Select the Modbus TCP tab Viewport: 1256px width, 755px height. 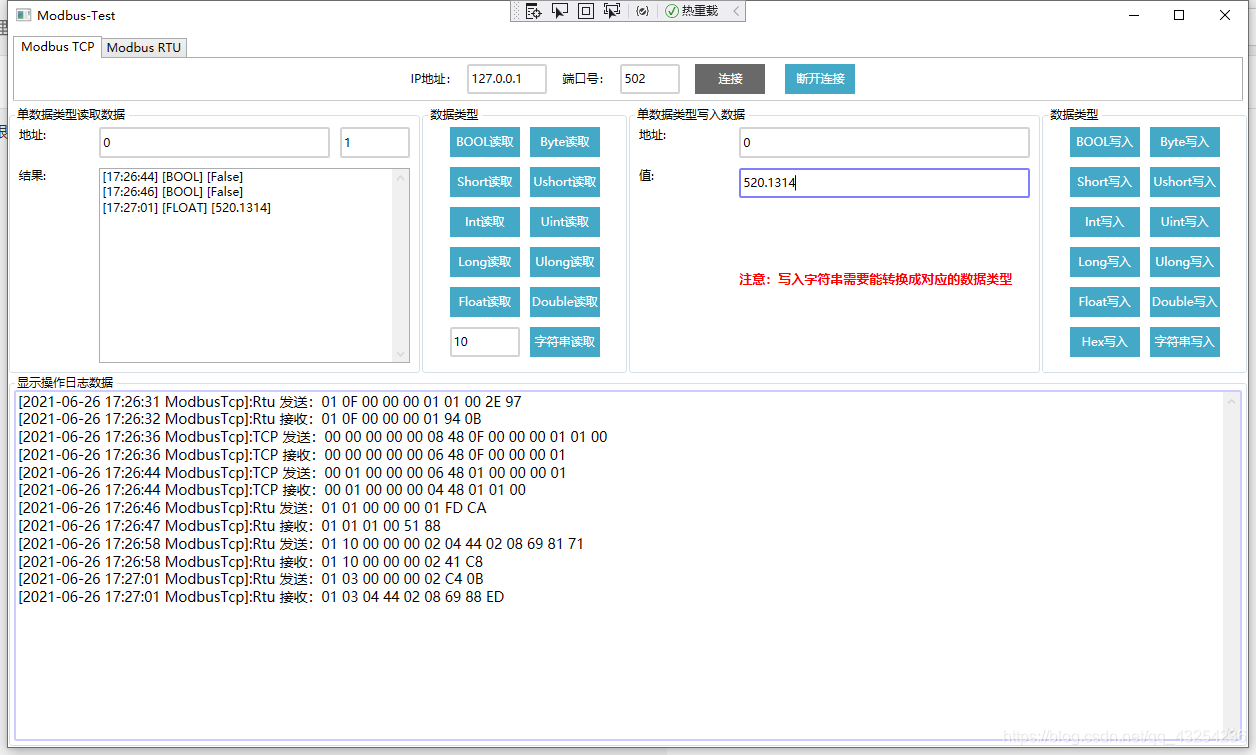pyautogui.click(x=56, y=47)
